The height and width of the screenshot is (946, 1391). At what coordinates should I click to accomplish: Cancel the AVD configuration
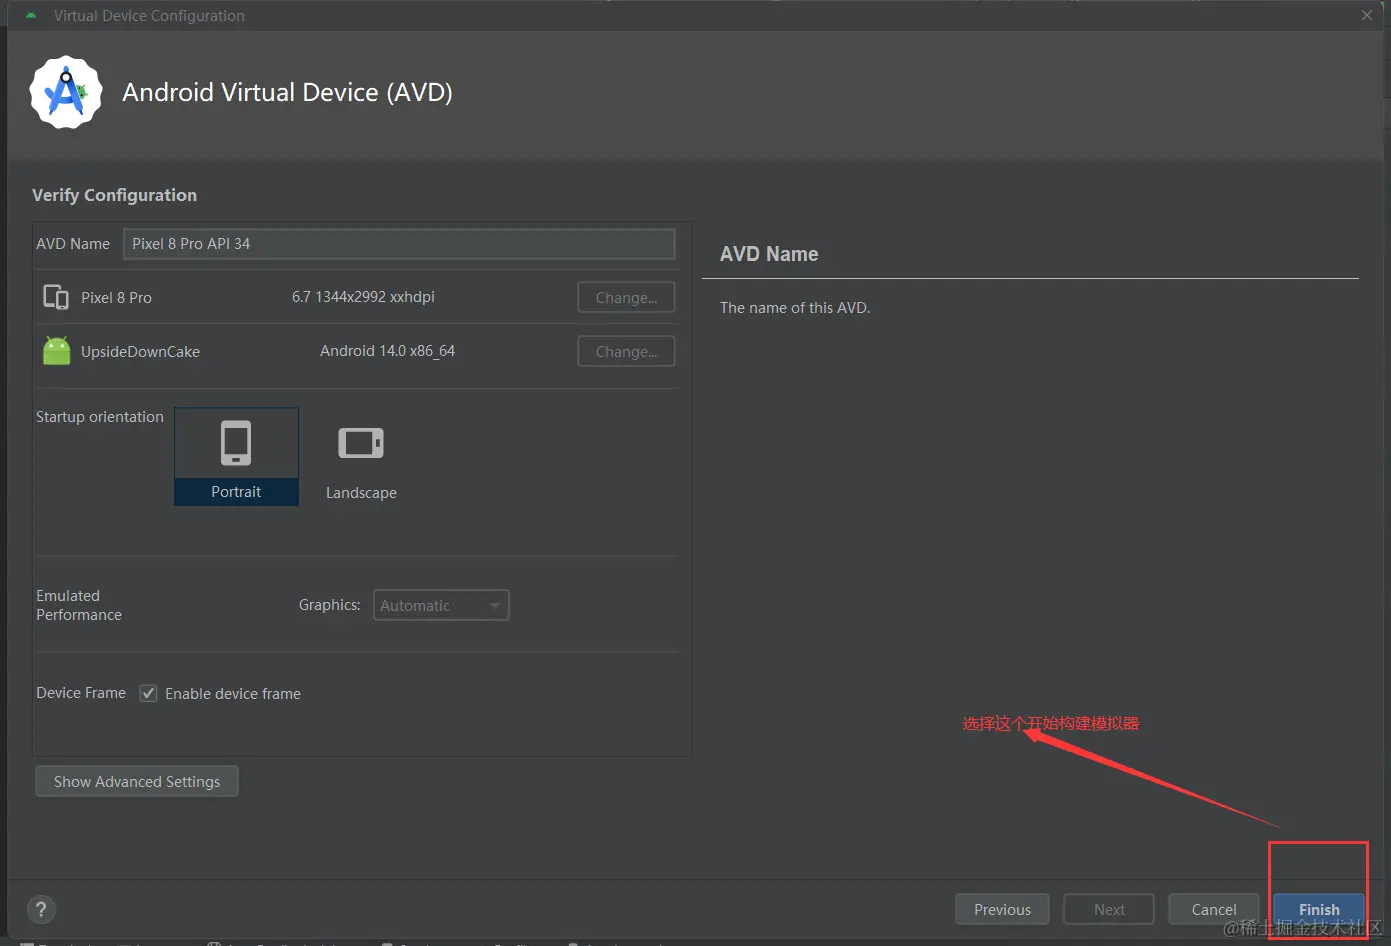pyautogui.click(x=1214, y=909)
